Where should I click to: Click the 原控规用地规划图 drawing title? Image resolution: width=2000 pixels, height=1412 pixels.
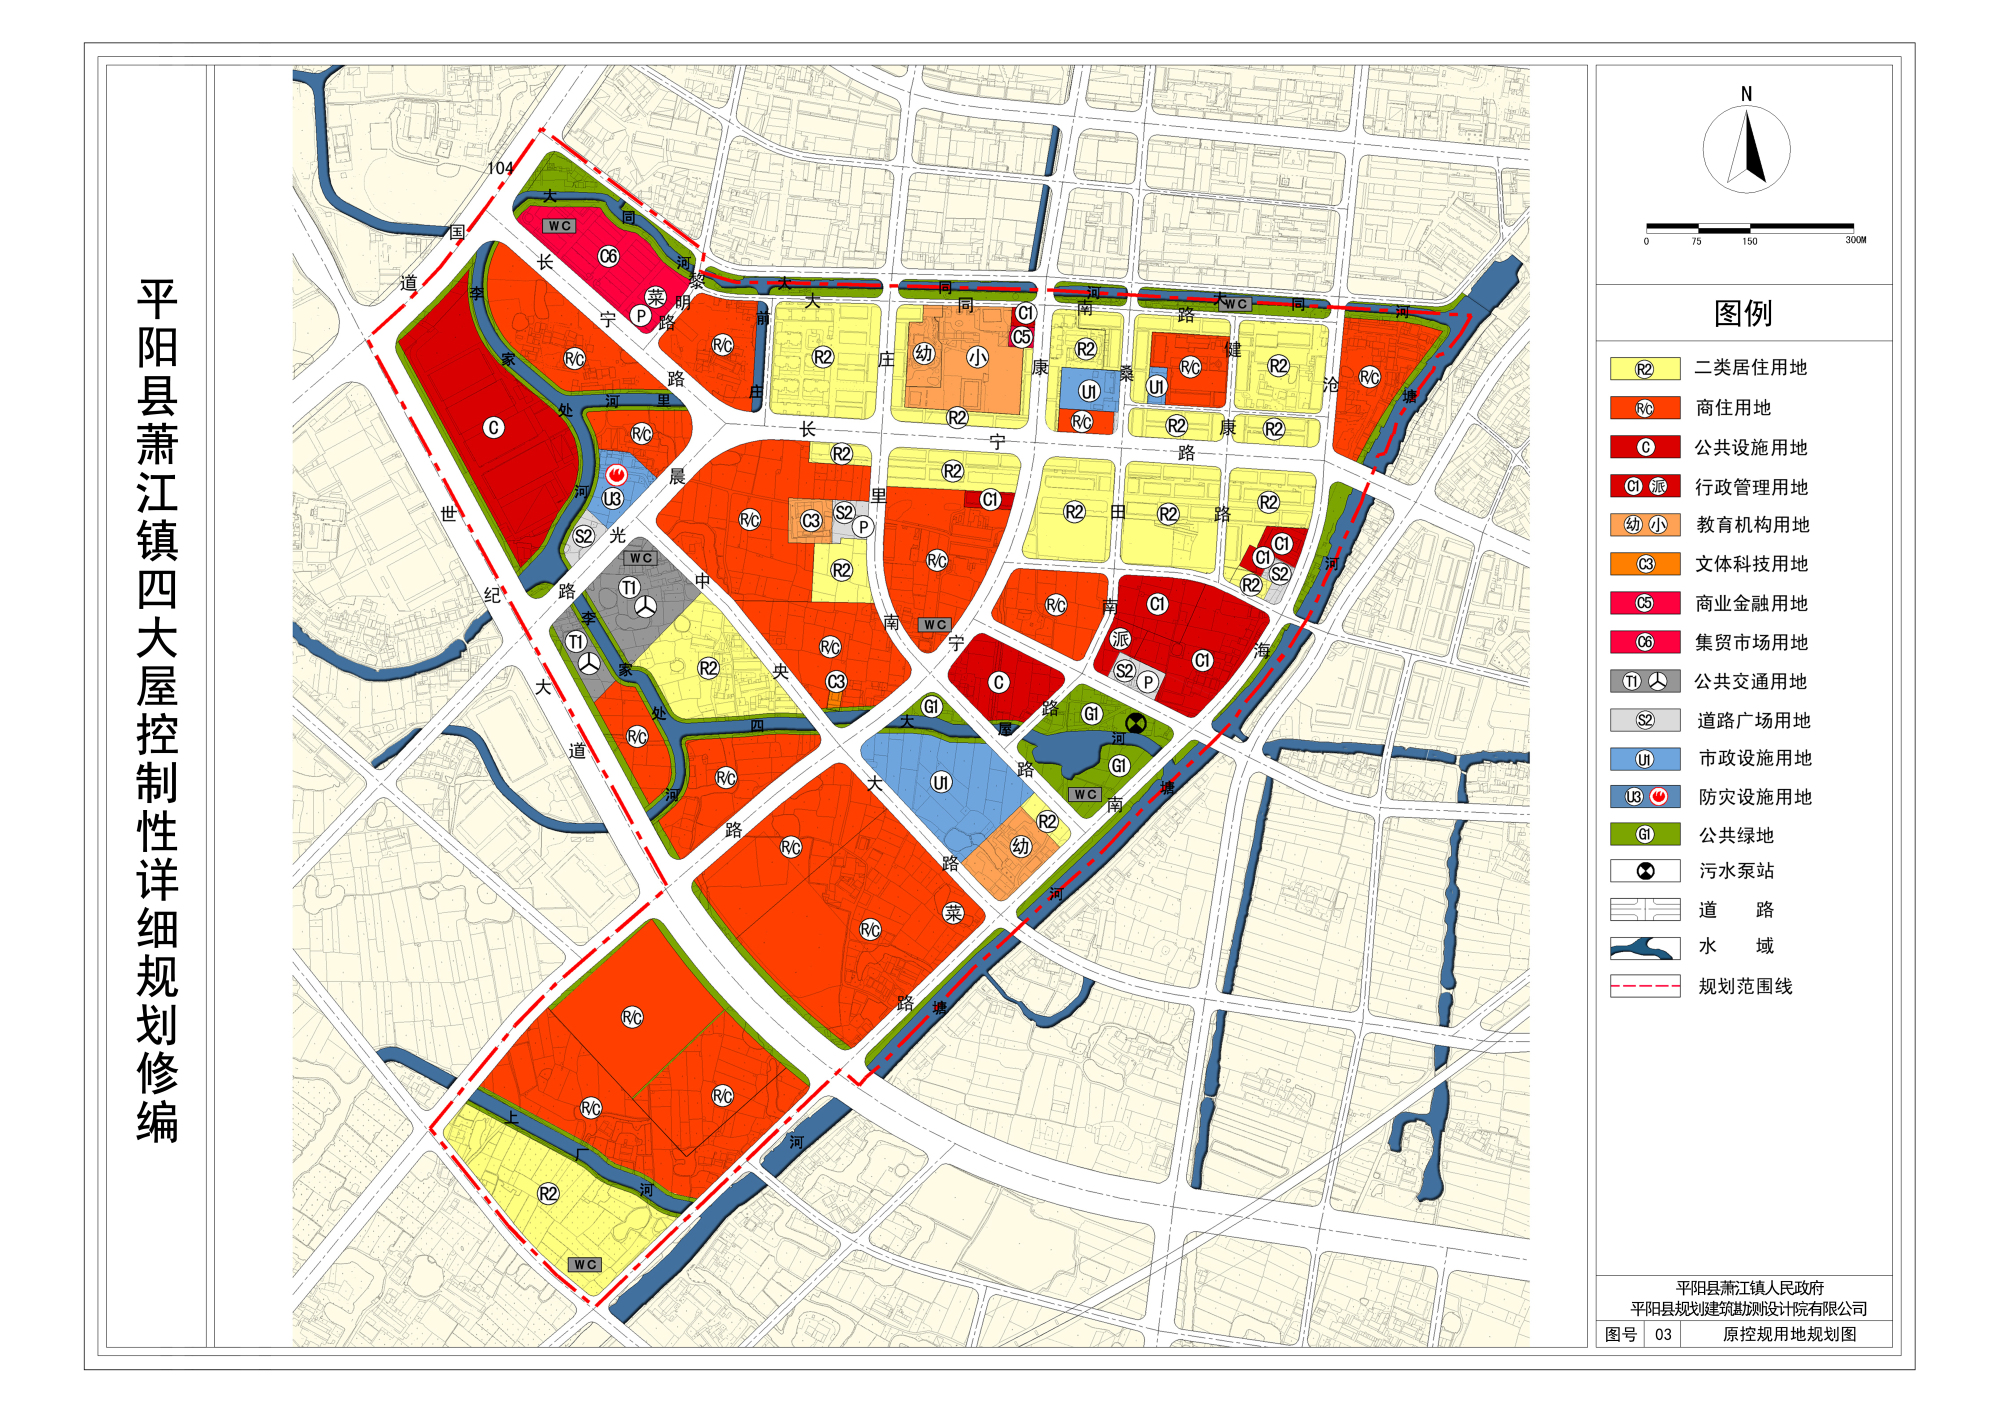coord(1789,1334)
